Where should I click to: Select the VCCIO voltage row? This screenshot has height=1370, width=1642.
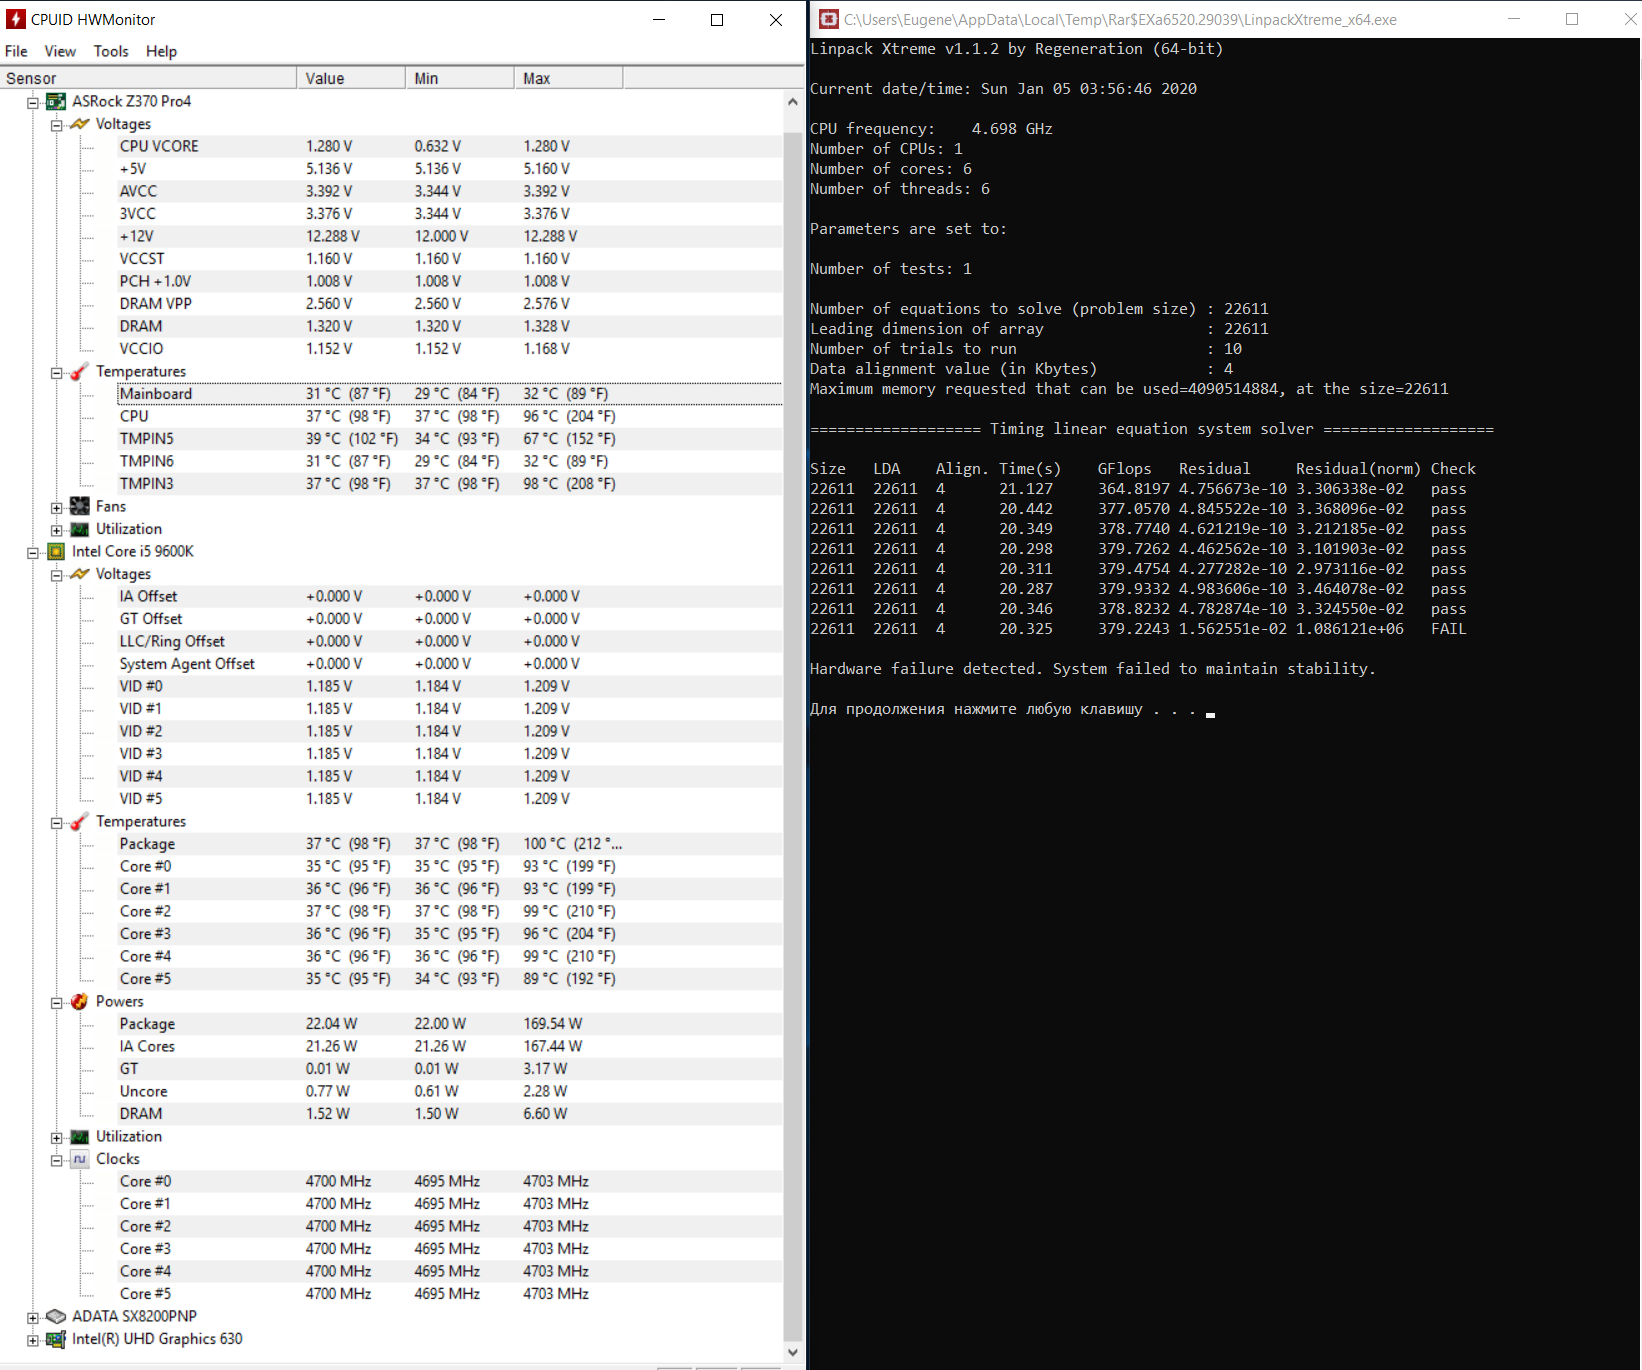(450, 349)
